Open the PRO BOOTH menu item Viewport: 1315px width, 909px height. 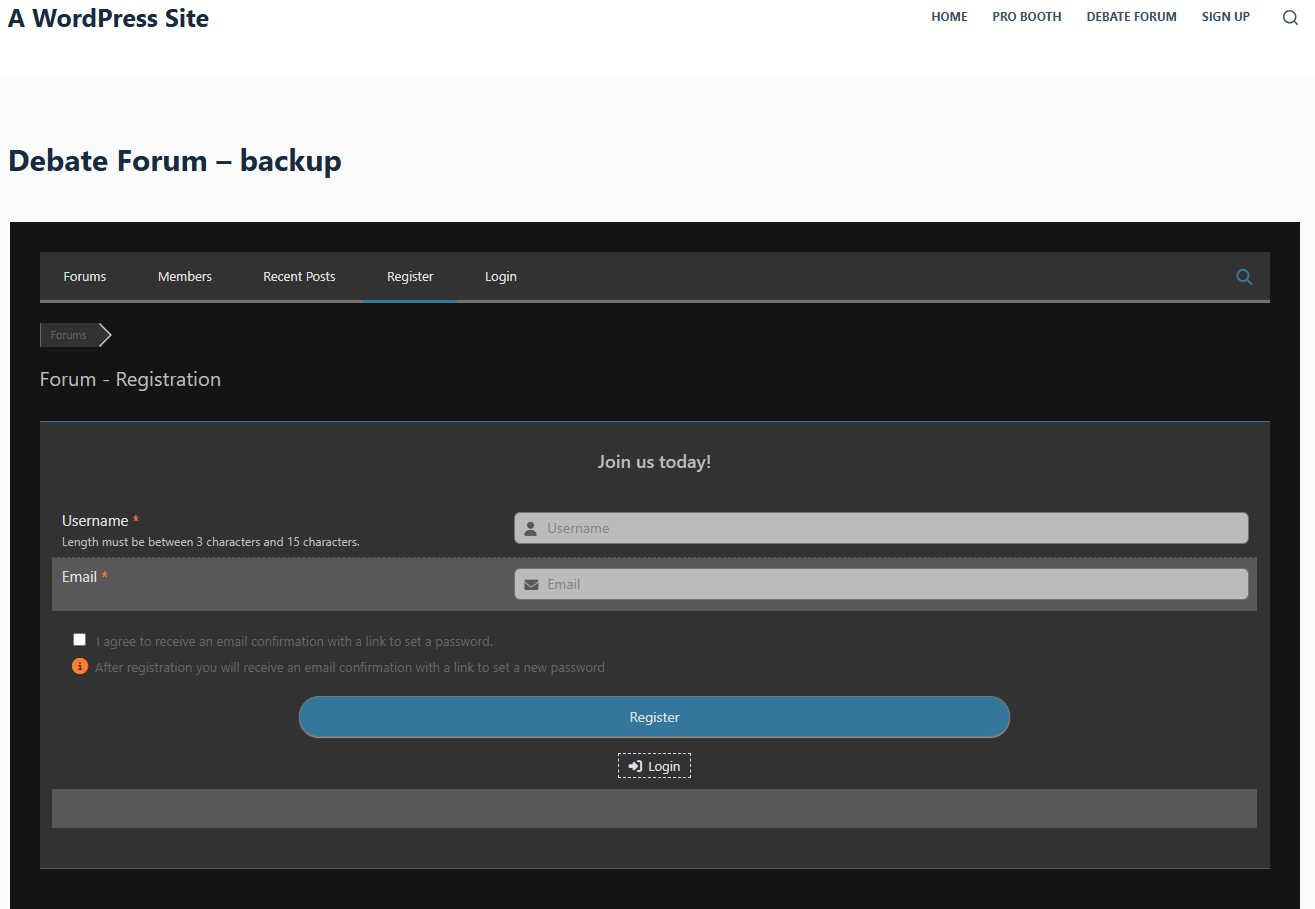click(x=1027, y=17)
